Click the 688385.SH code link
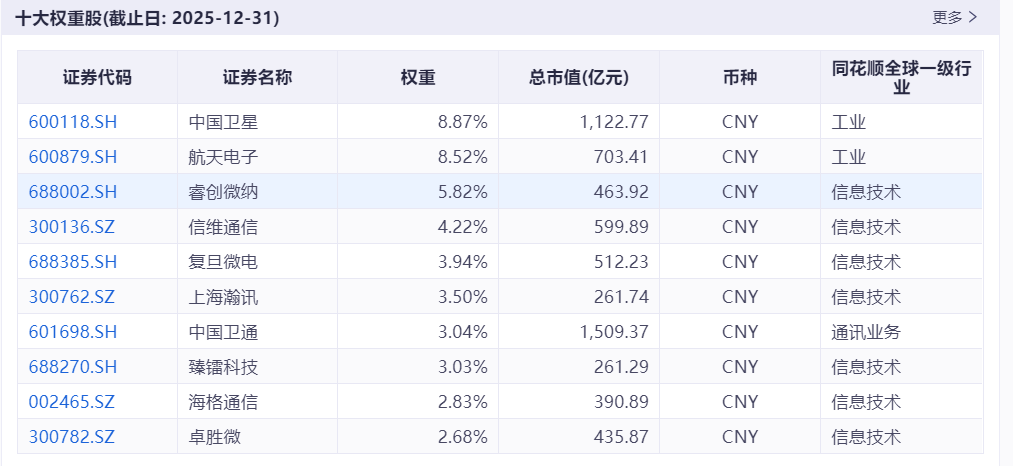This screenshot has width=1013, height=466. tap(73, 262)
